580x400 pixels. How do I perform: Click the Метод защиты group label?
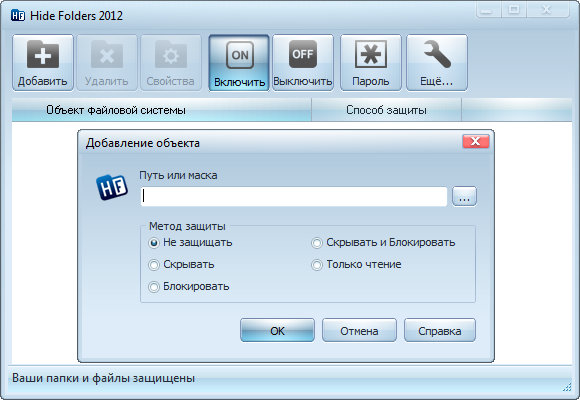(x=187, y=226)
